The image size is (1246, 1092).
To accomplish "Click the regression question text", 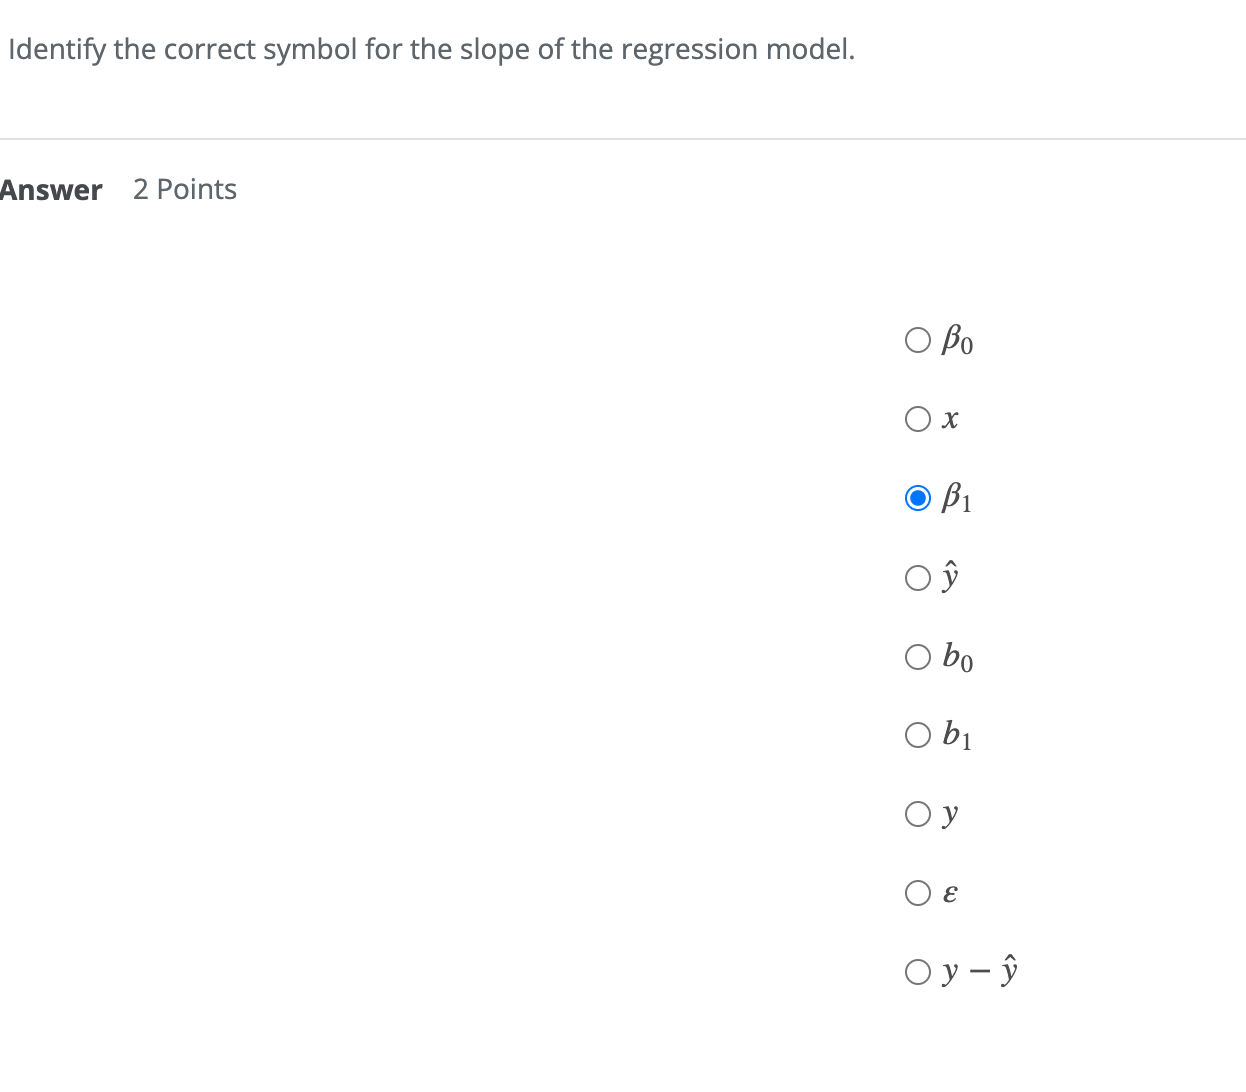I will point(431,48).
